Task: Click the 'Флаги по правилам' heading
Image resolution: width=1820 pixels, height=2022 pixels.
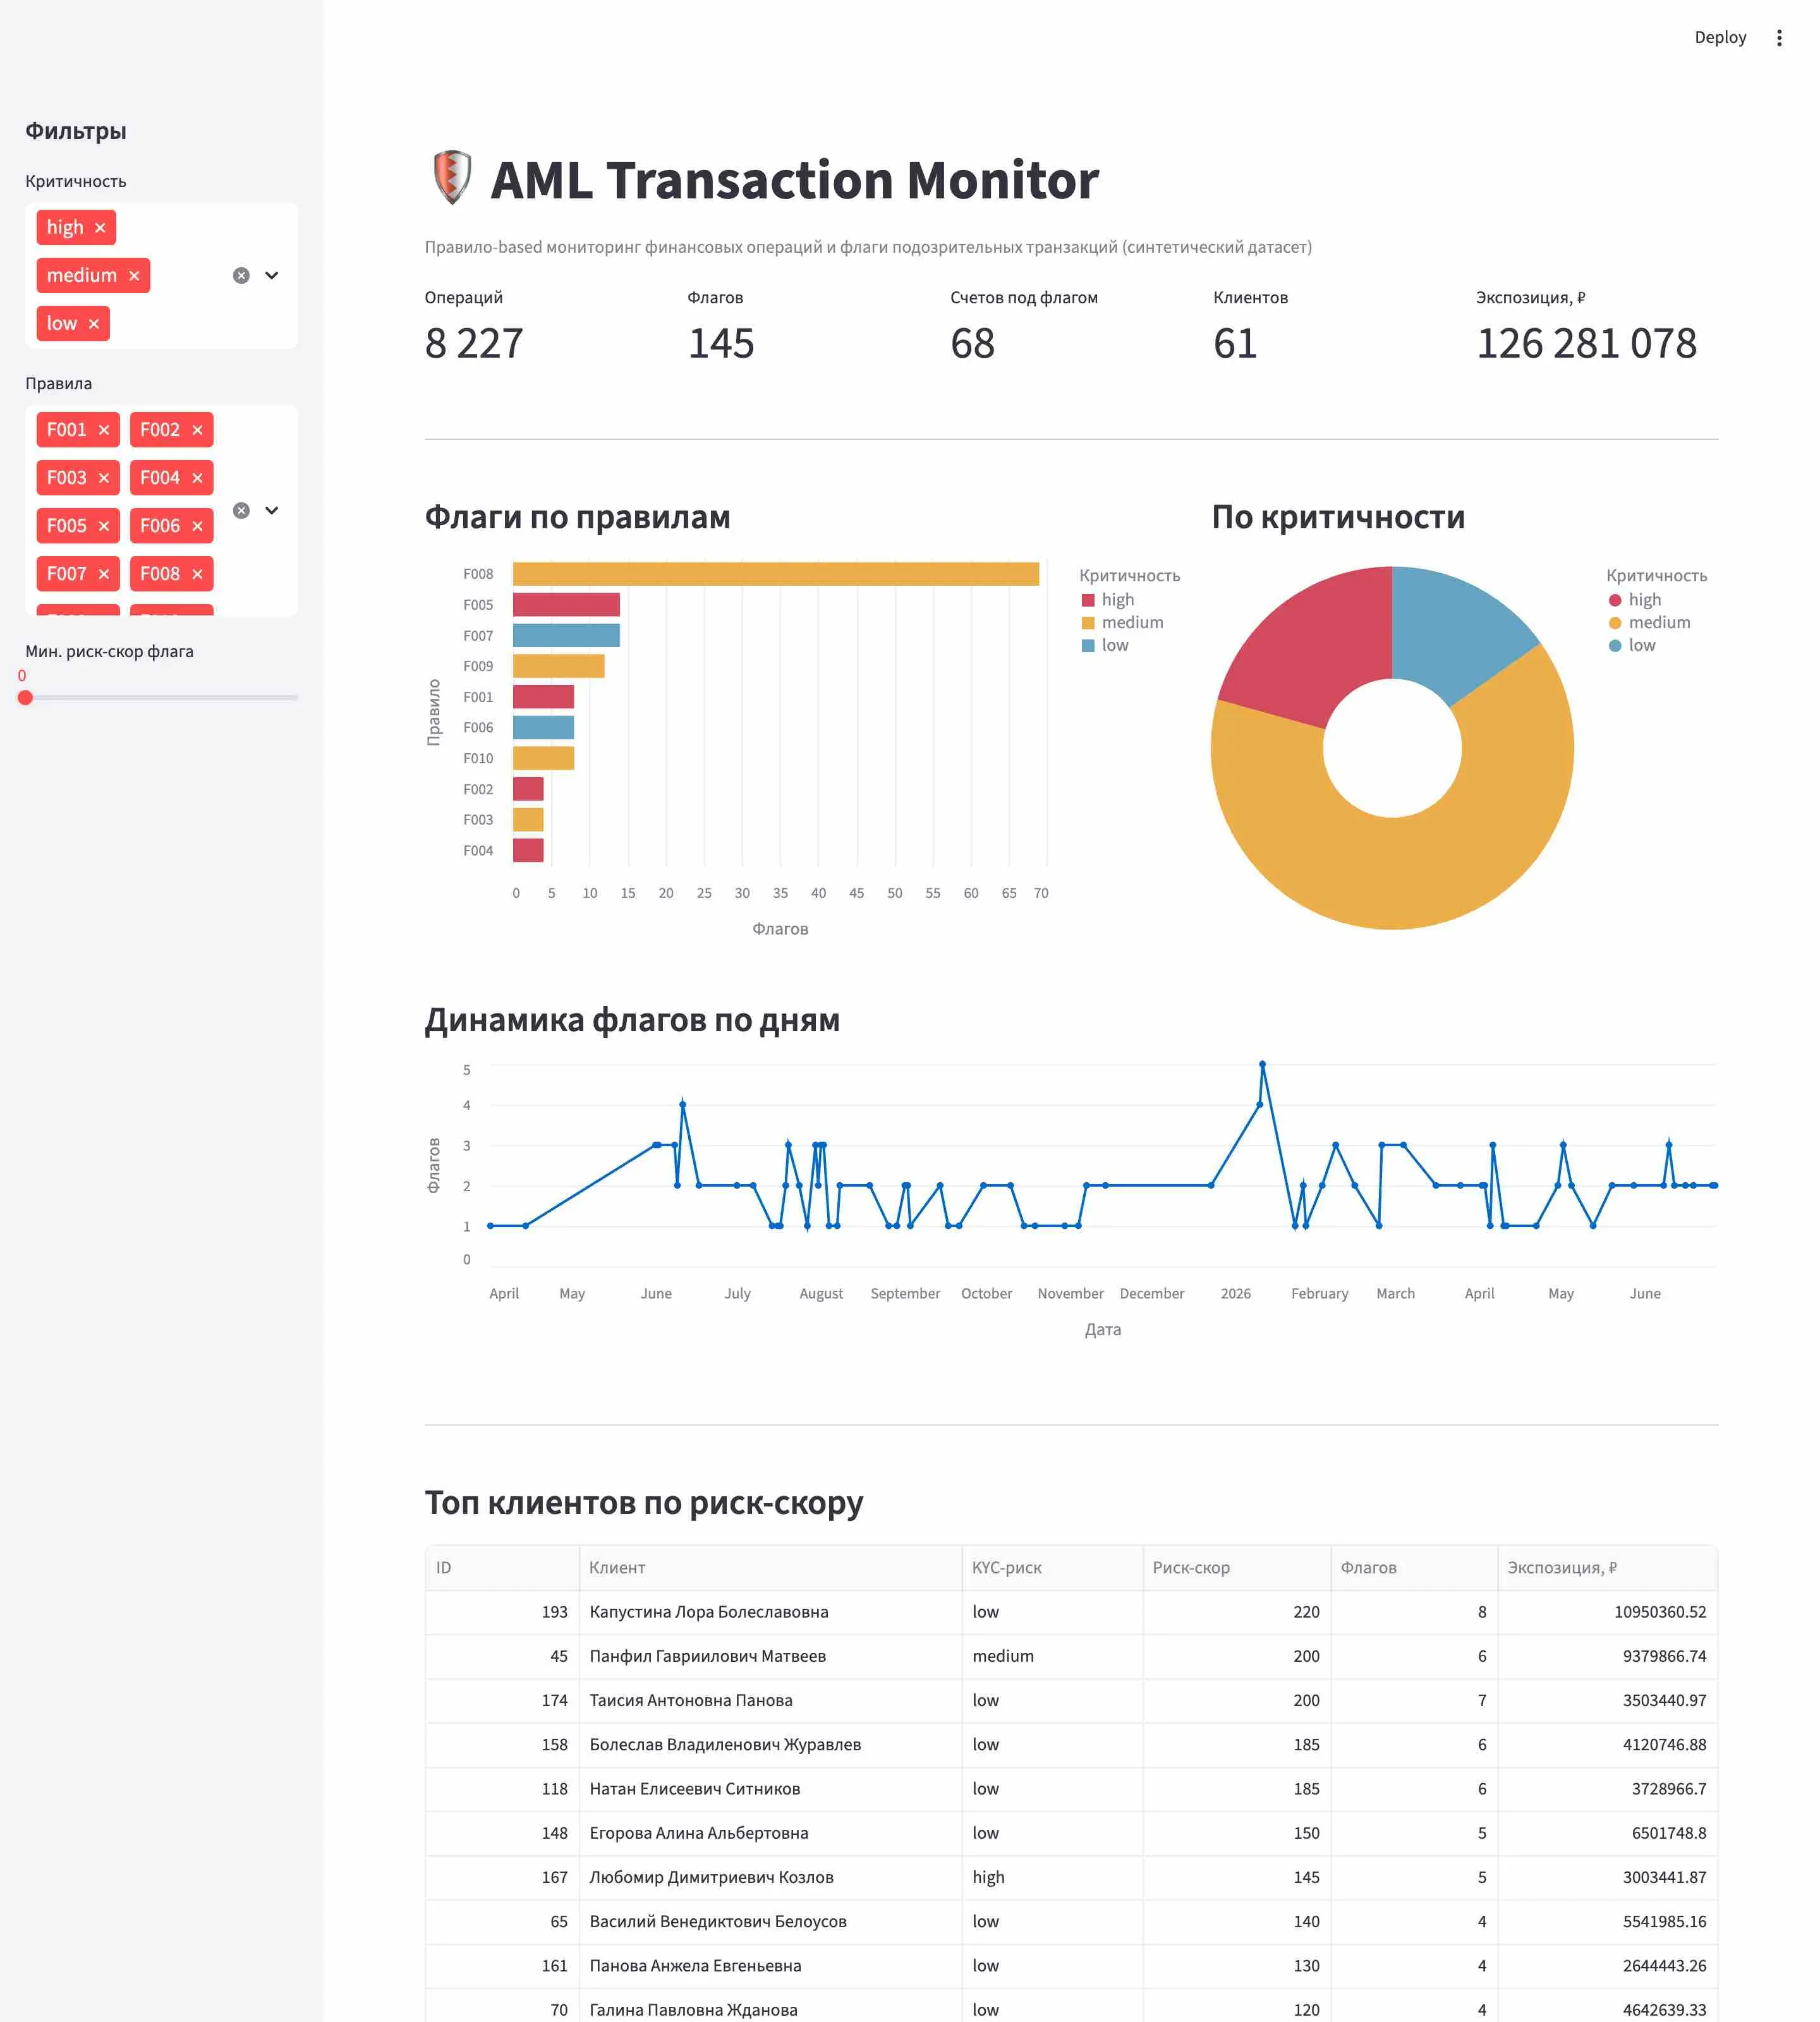Action: coord(577,517)
